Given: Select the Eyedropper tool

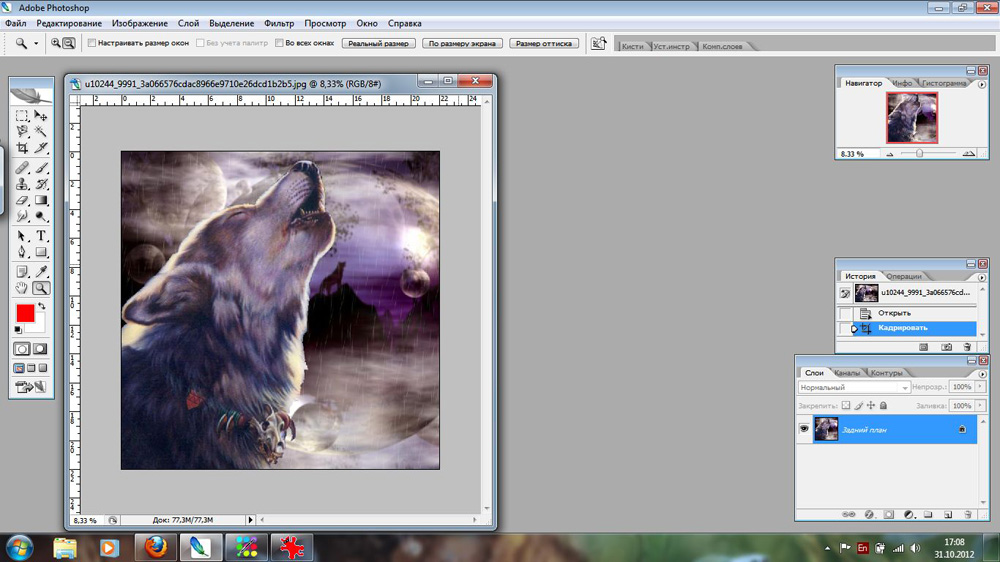Looking at the screenshot, I should (41, 272).
